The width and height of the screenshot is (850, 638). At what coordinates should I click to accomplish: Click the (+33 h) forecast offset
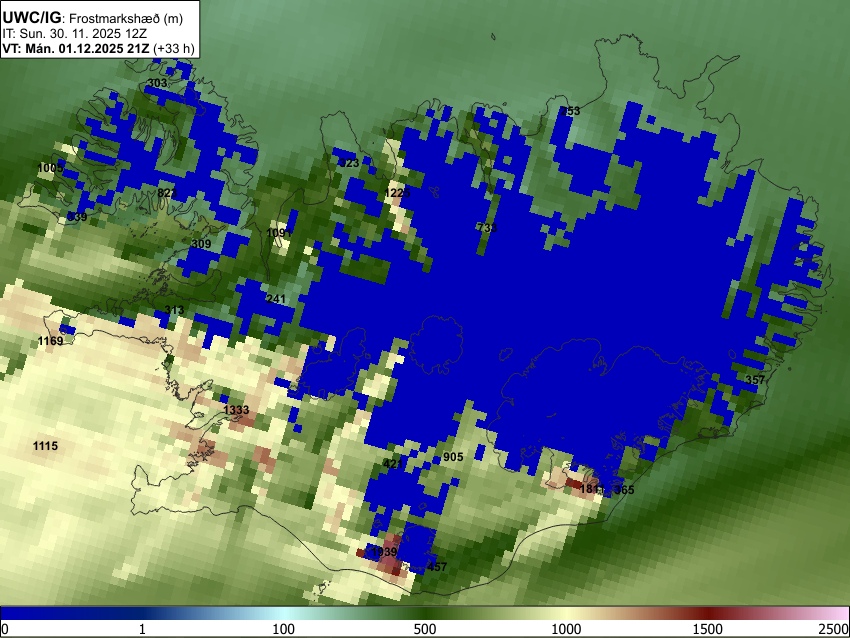pos(173,49)
